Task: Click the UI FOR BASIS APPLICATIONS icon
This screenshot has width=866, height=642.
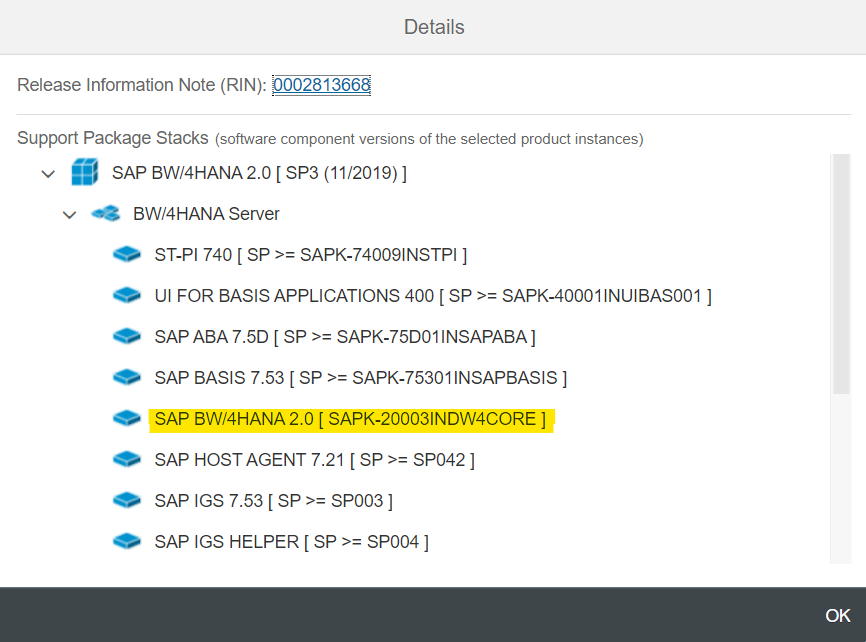Action: [126, 295]
